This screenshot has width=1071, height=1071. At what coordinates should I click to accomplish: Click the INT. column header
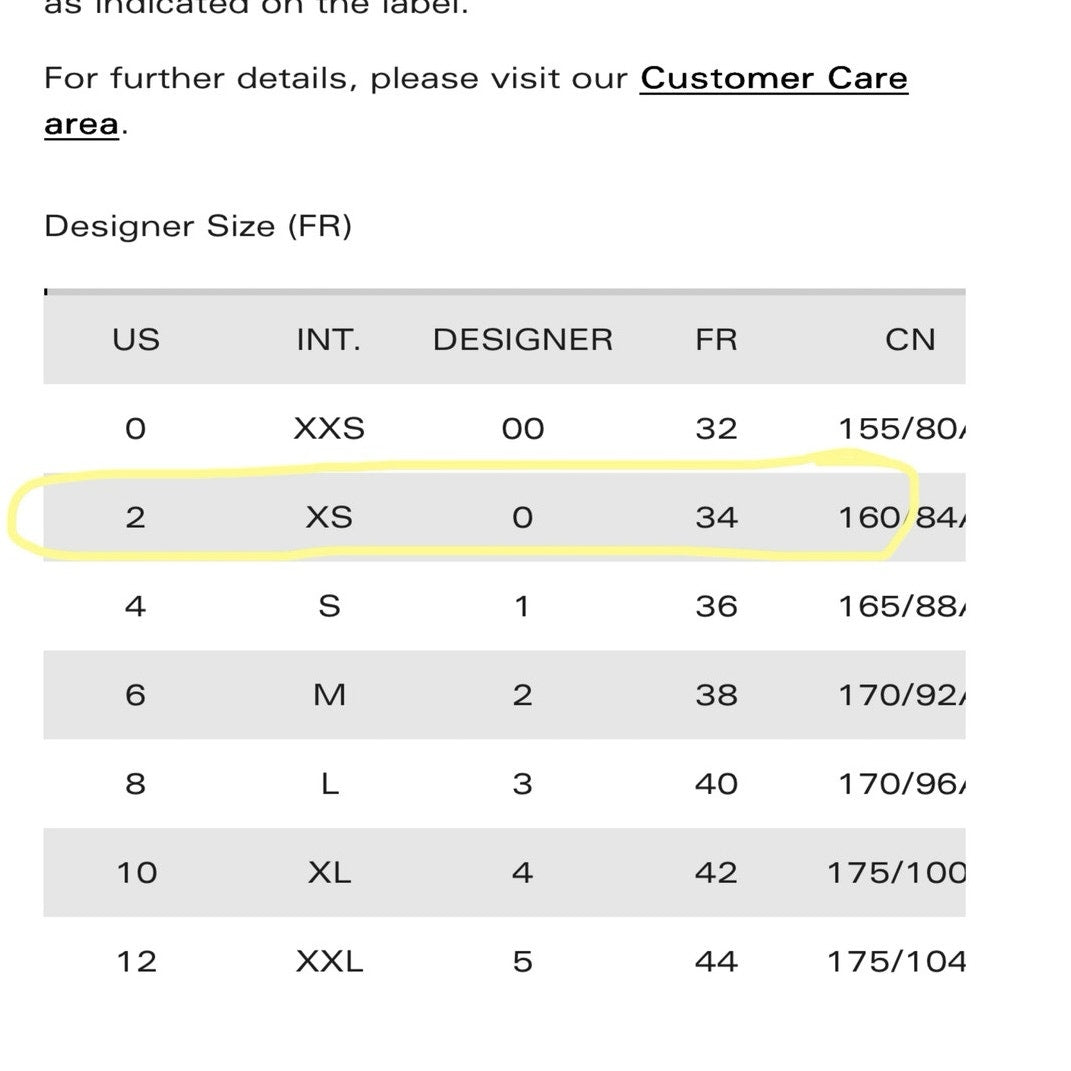(x=329, y=340)
